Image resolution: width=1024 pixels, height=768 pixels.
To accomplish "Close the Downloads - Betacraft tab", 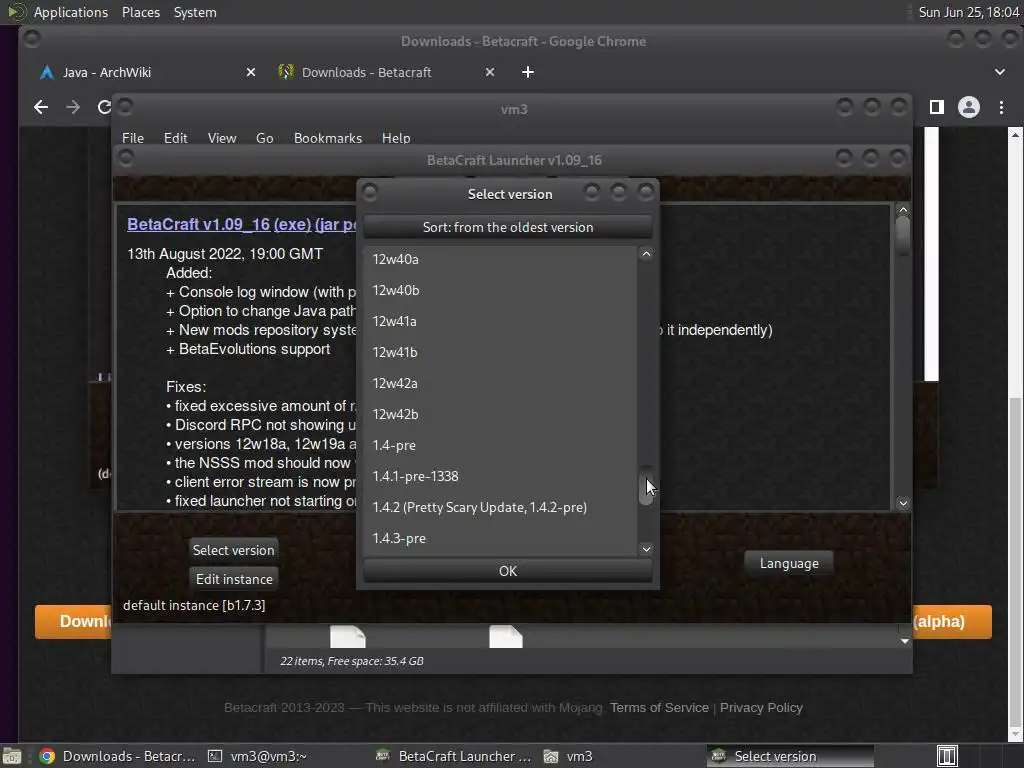I will (x=490, y=72).
